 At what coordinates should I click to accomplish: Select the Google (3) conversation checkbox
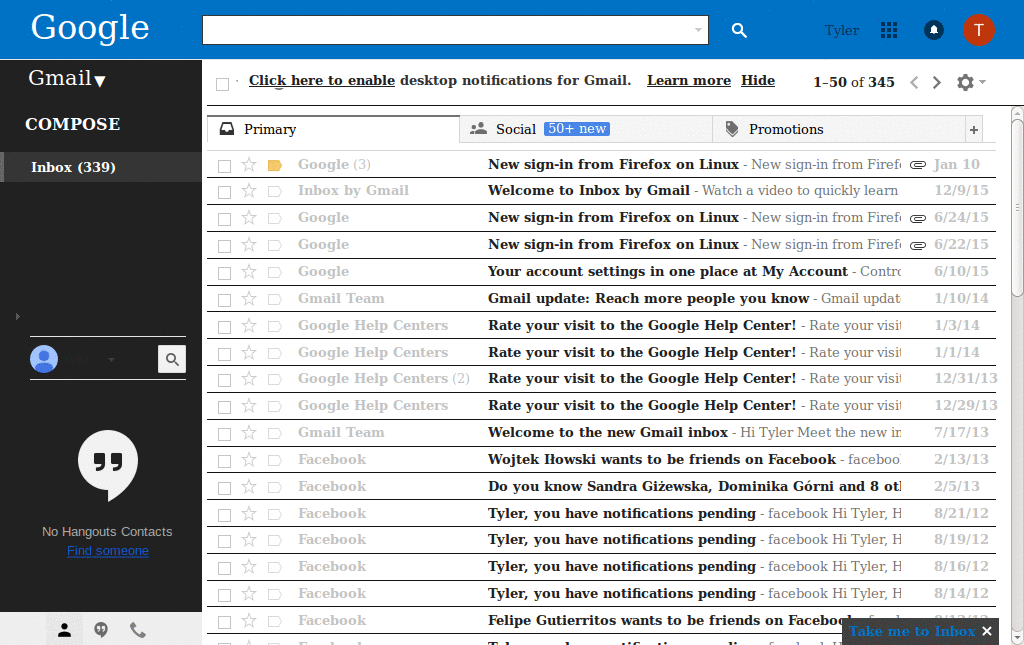tap(225, 166)
